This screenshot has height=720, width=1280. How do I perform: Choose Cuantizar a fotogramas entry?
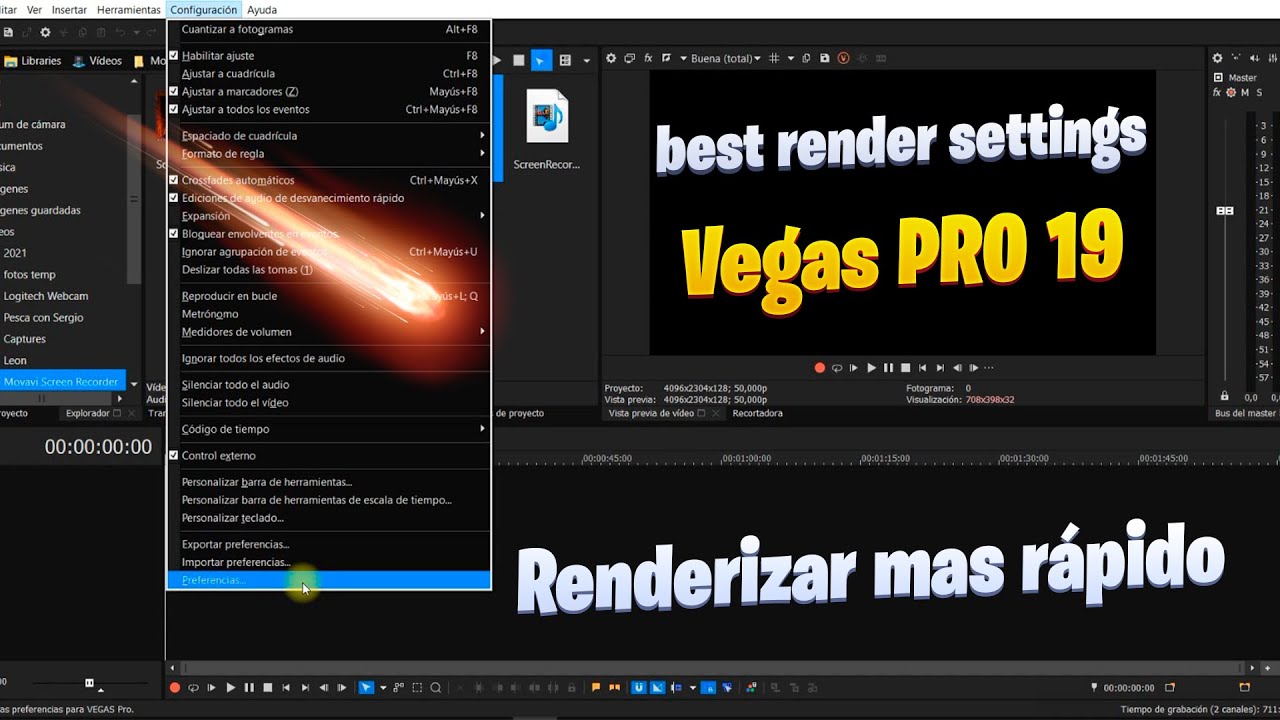[x=329, y=30]
